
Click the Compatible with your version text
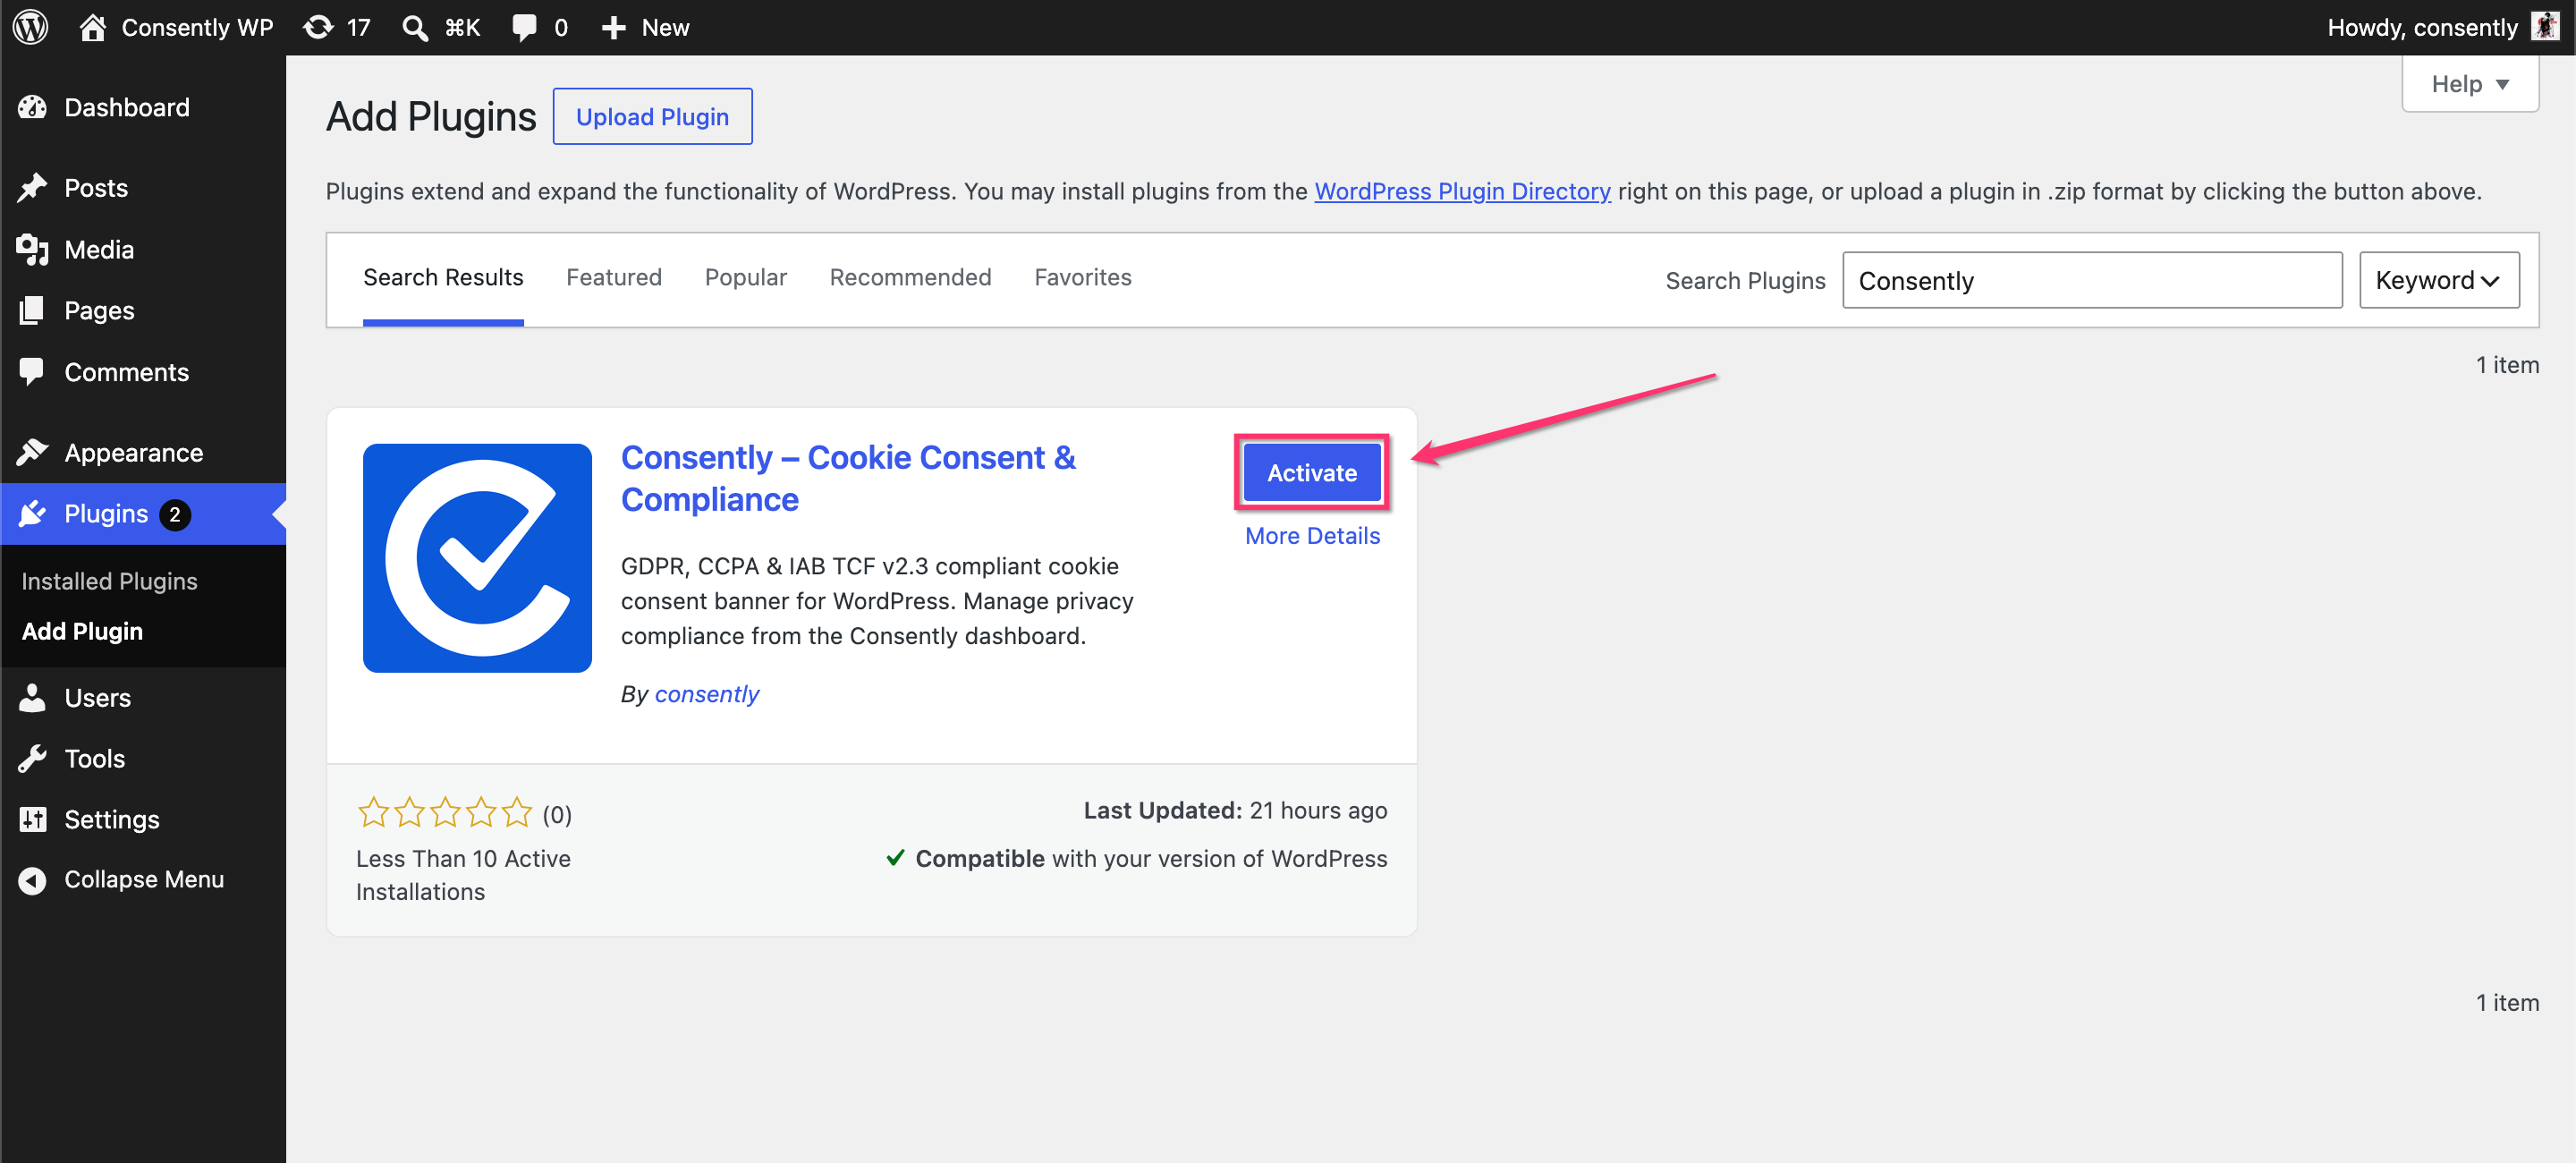(1151, 859)
